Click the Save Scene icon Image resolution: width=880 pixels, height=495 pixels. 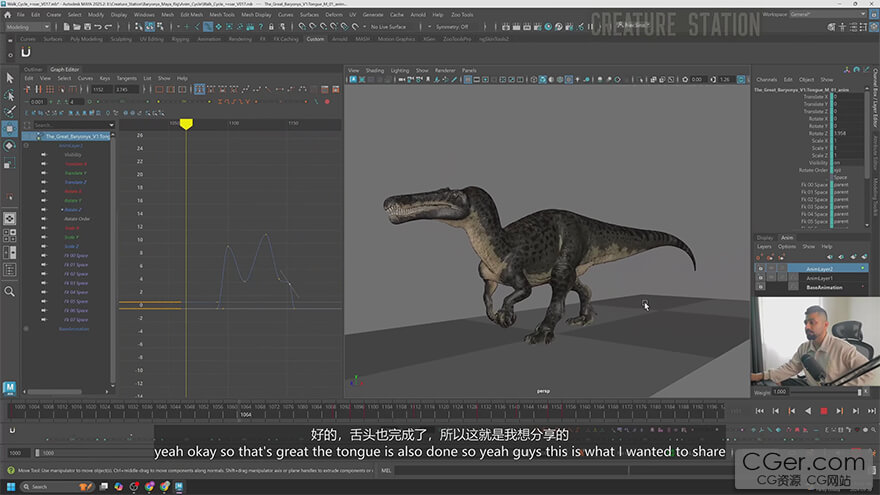[88, 26]
